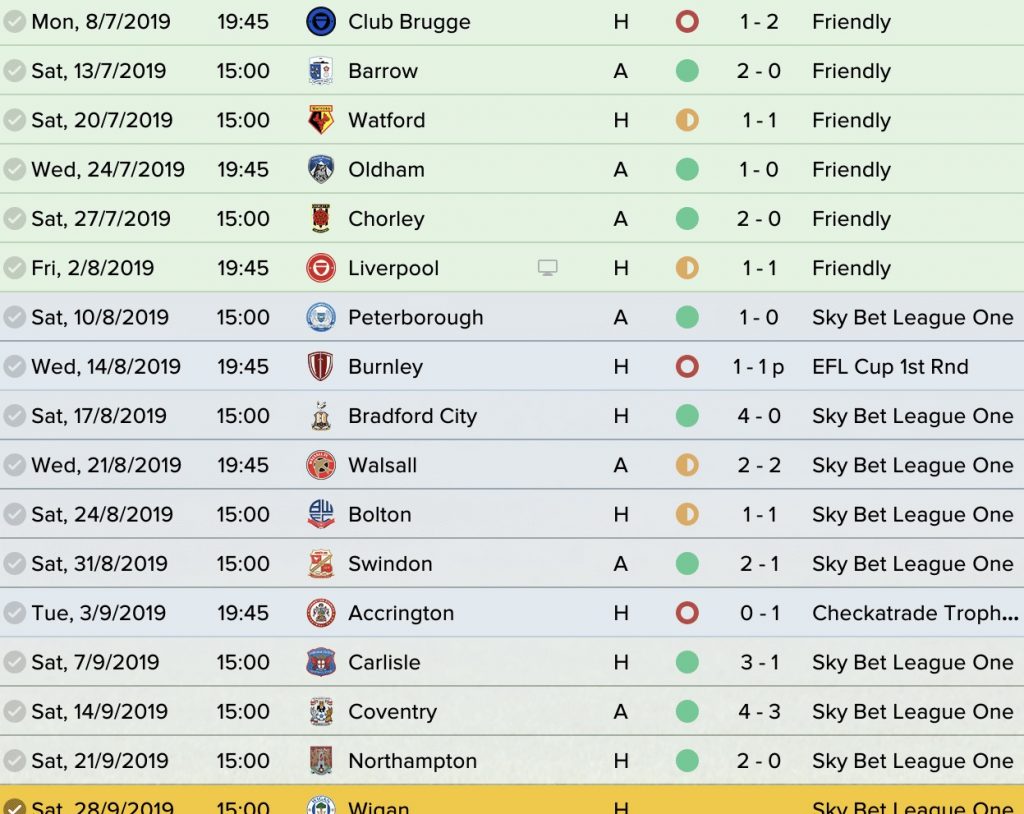This screenshot has height=814, width=1024.
Task: Open the Accrington club badge
Action: coord(321,613)
